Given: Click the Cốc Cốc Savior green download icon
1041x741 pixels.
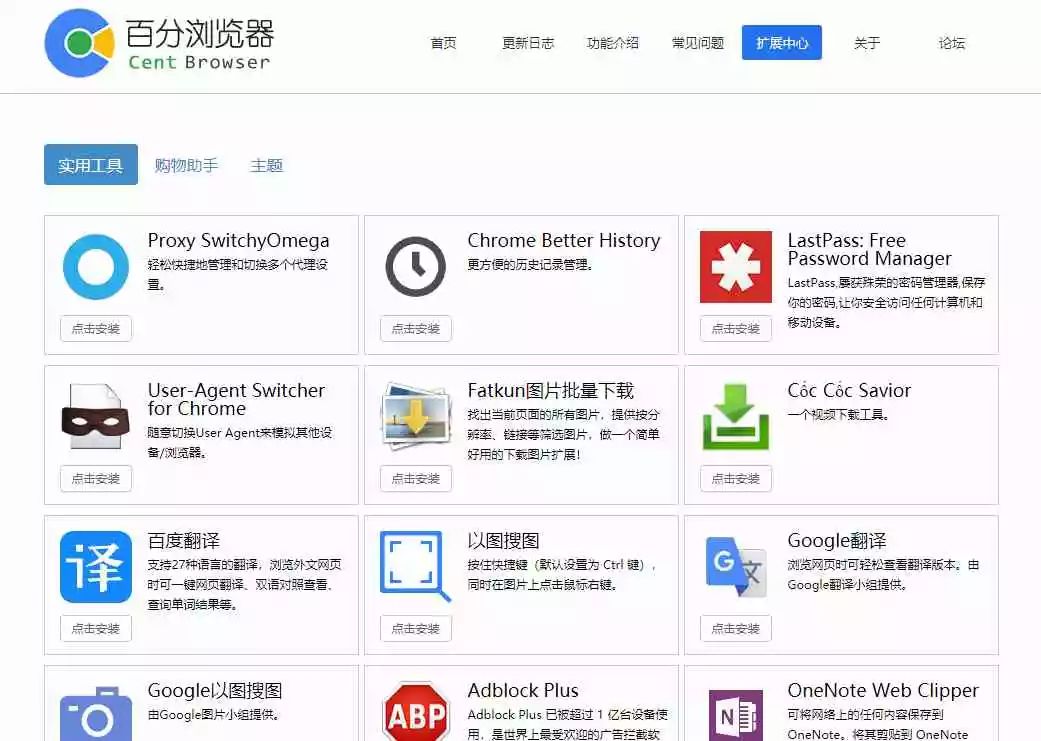Looking at the screenshot, I should pos(736,418).
